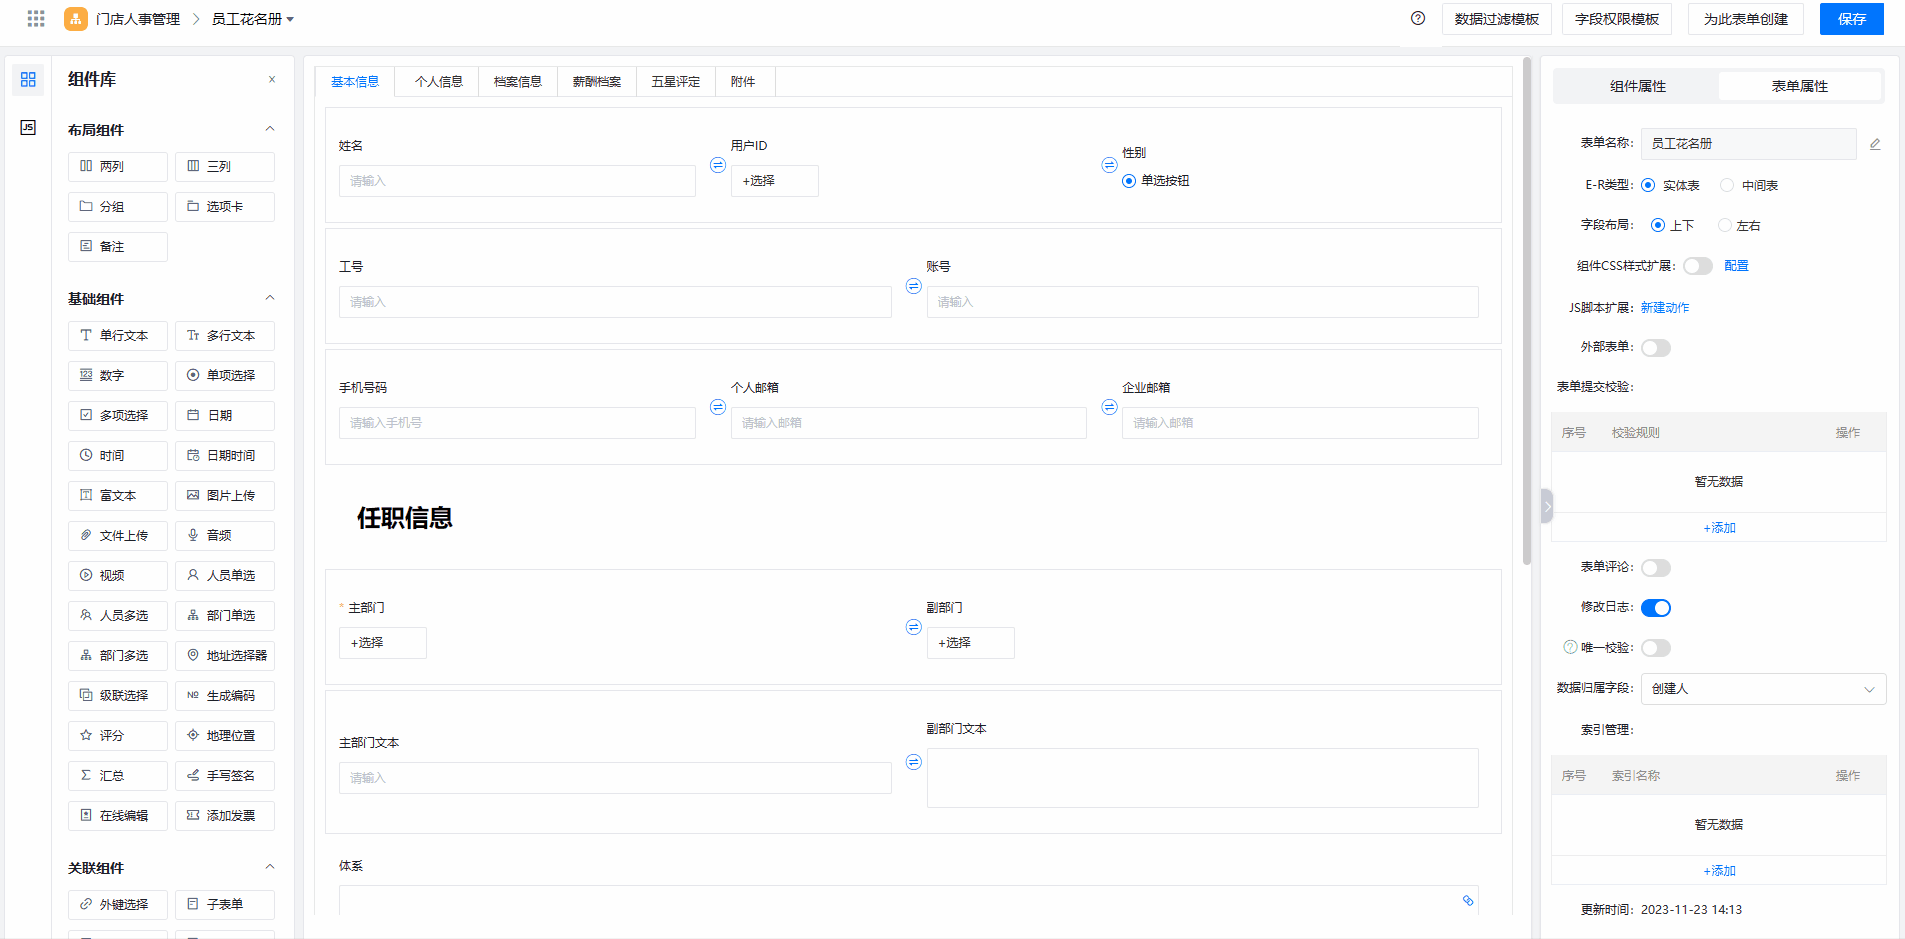Click the link icon in 体系 field
The image size is (1905, 939).
[x=1468, y=900]
